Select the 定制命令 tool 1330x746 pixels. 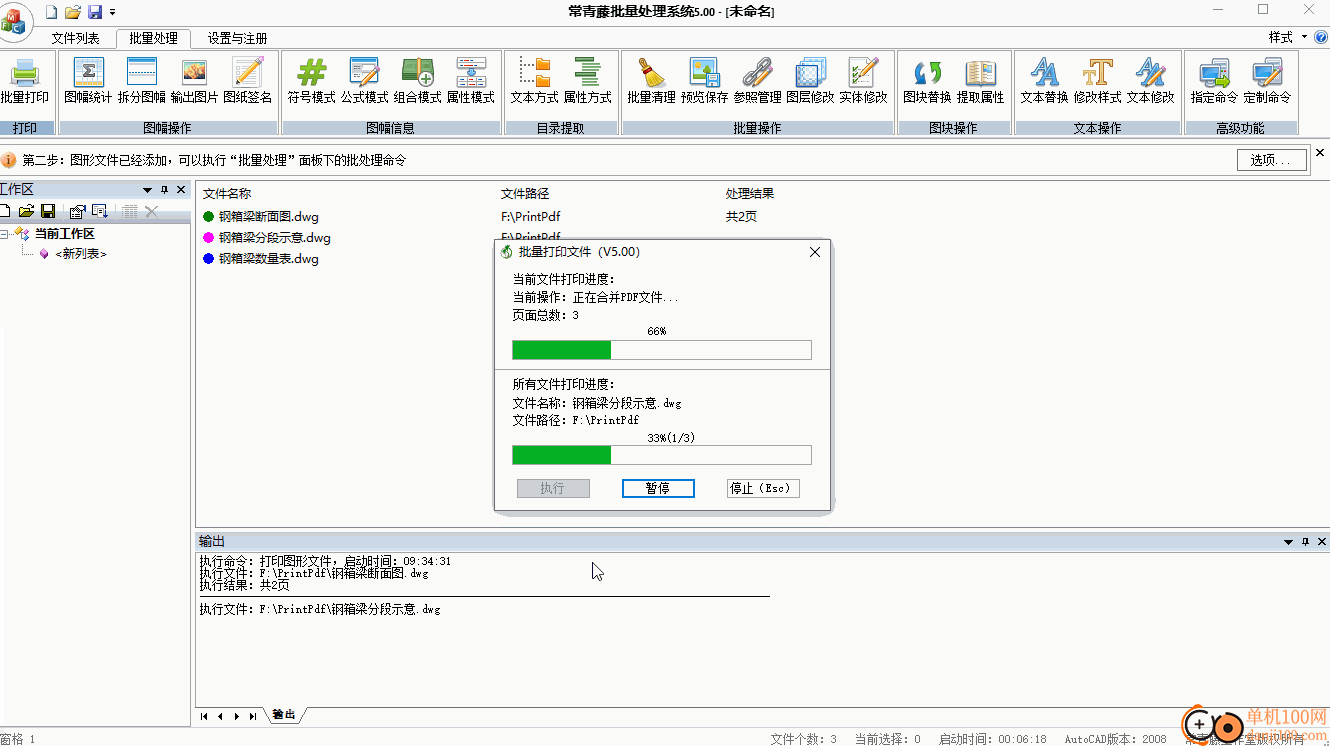(x=1267, y=81)
